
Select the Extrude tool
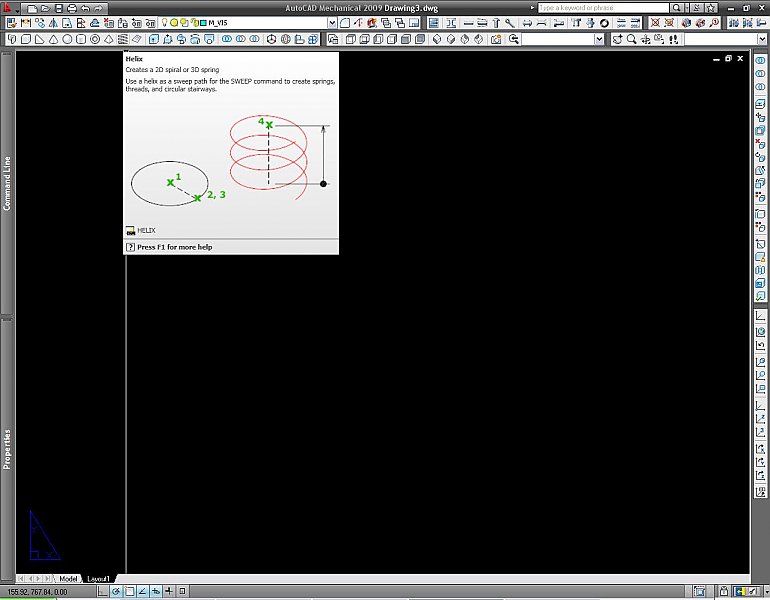tap(154, 39)
